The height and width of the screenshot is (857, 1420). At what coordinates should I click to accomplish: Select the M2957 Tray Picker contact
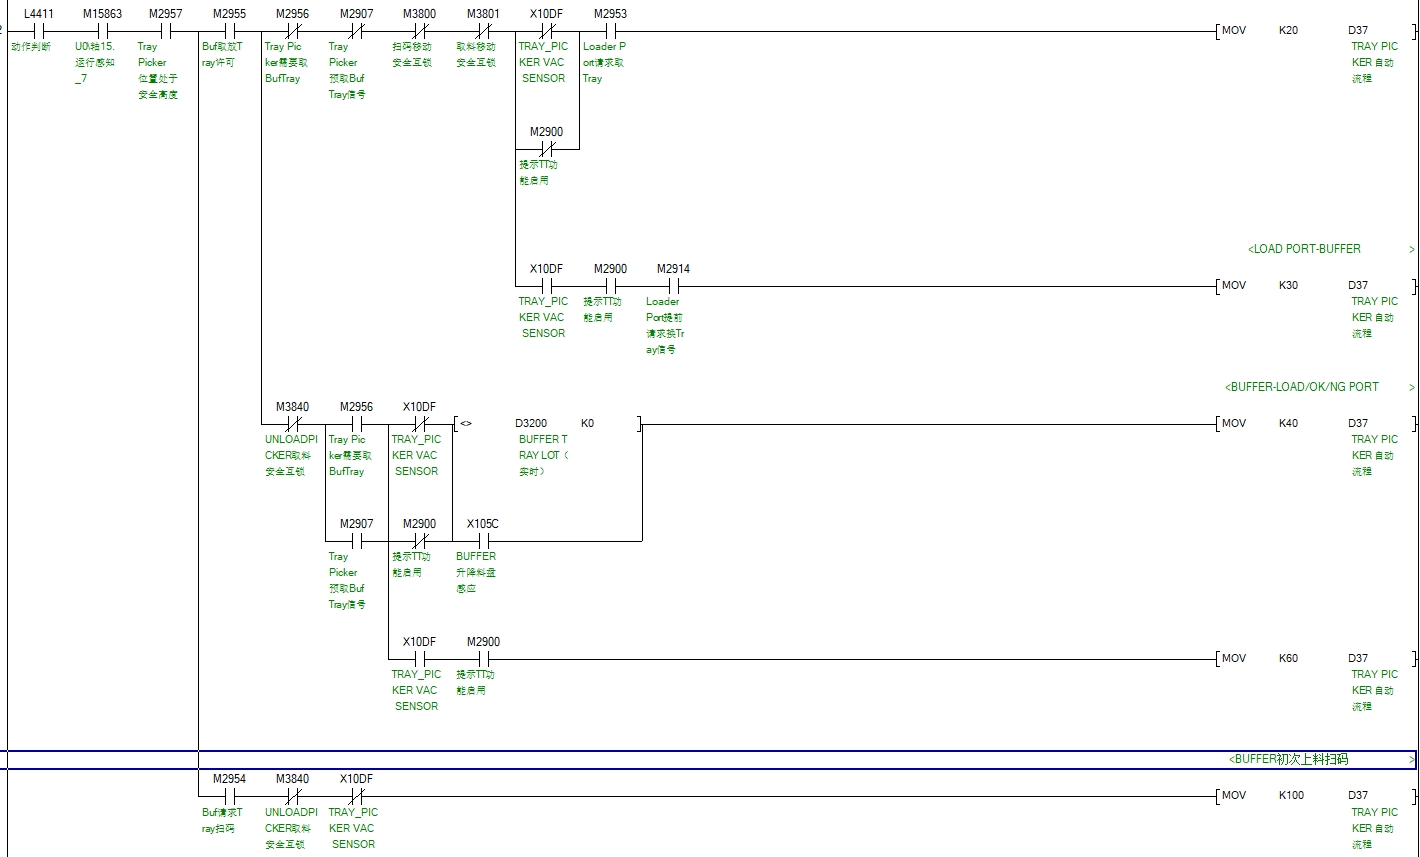coord(165,31)
